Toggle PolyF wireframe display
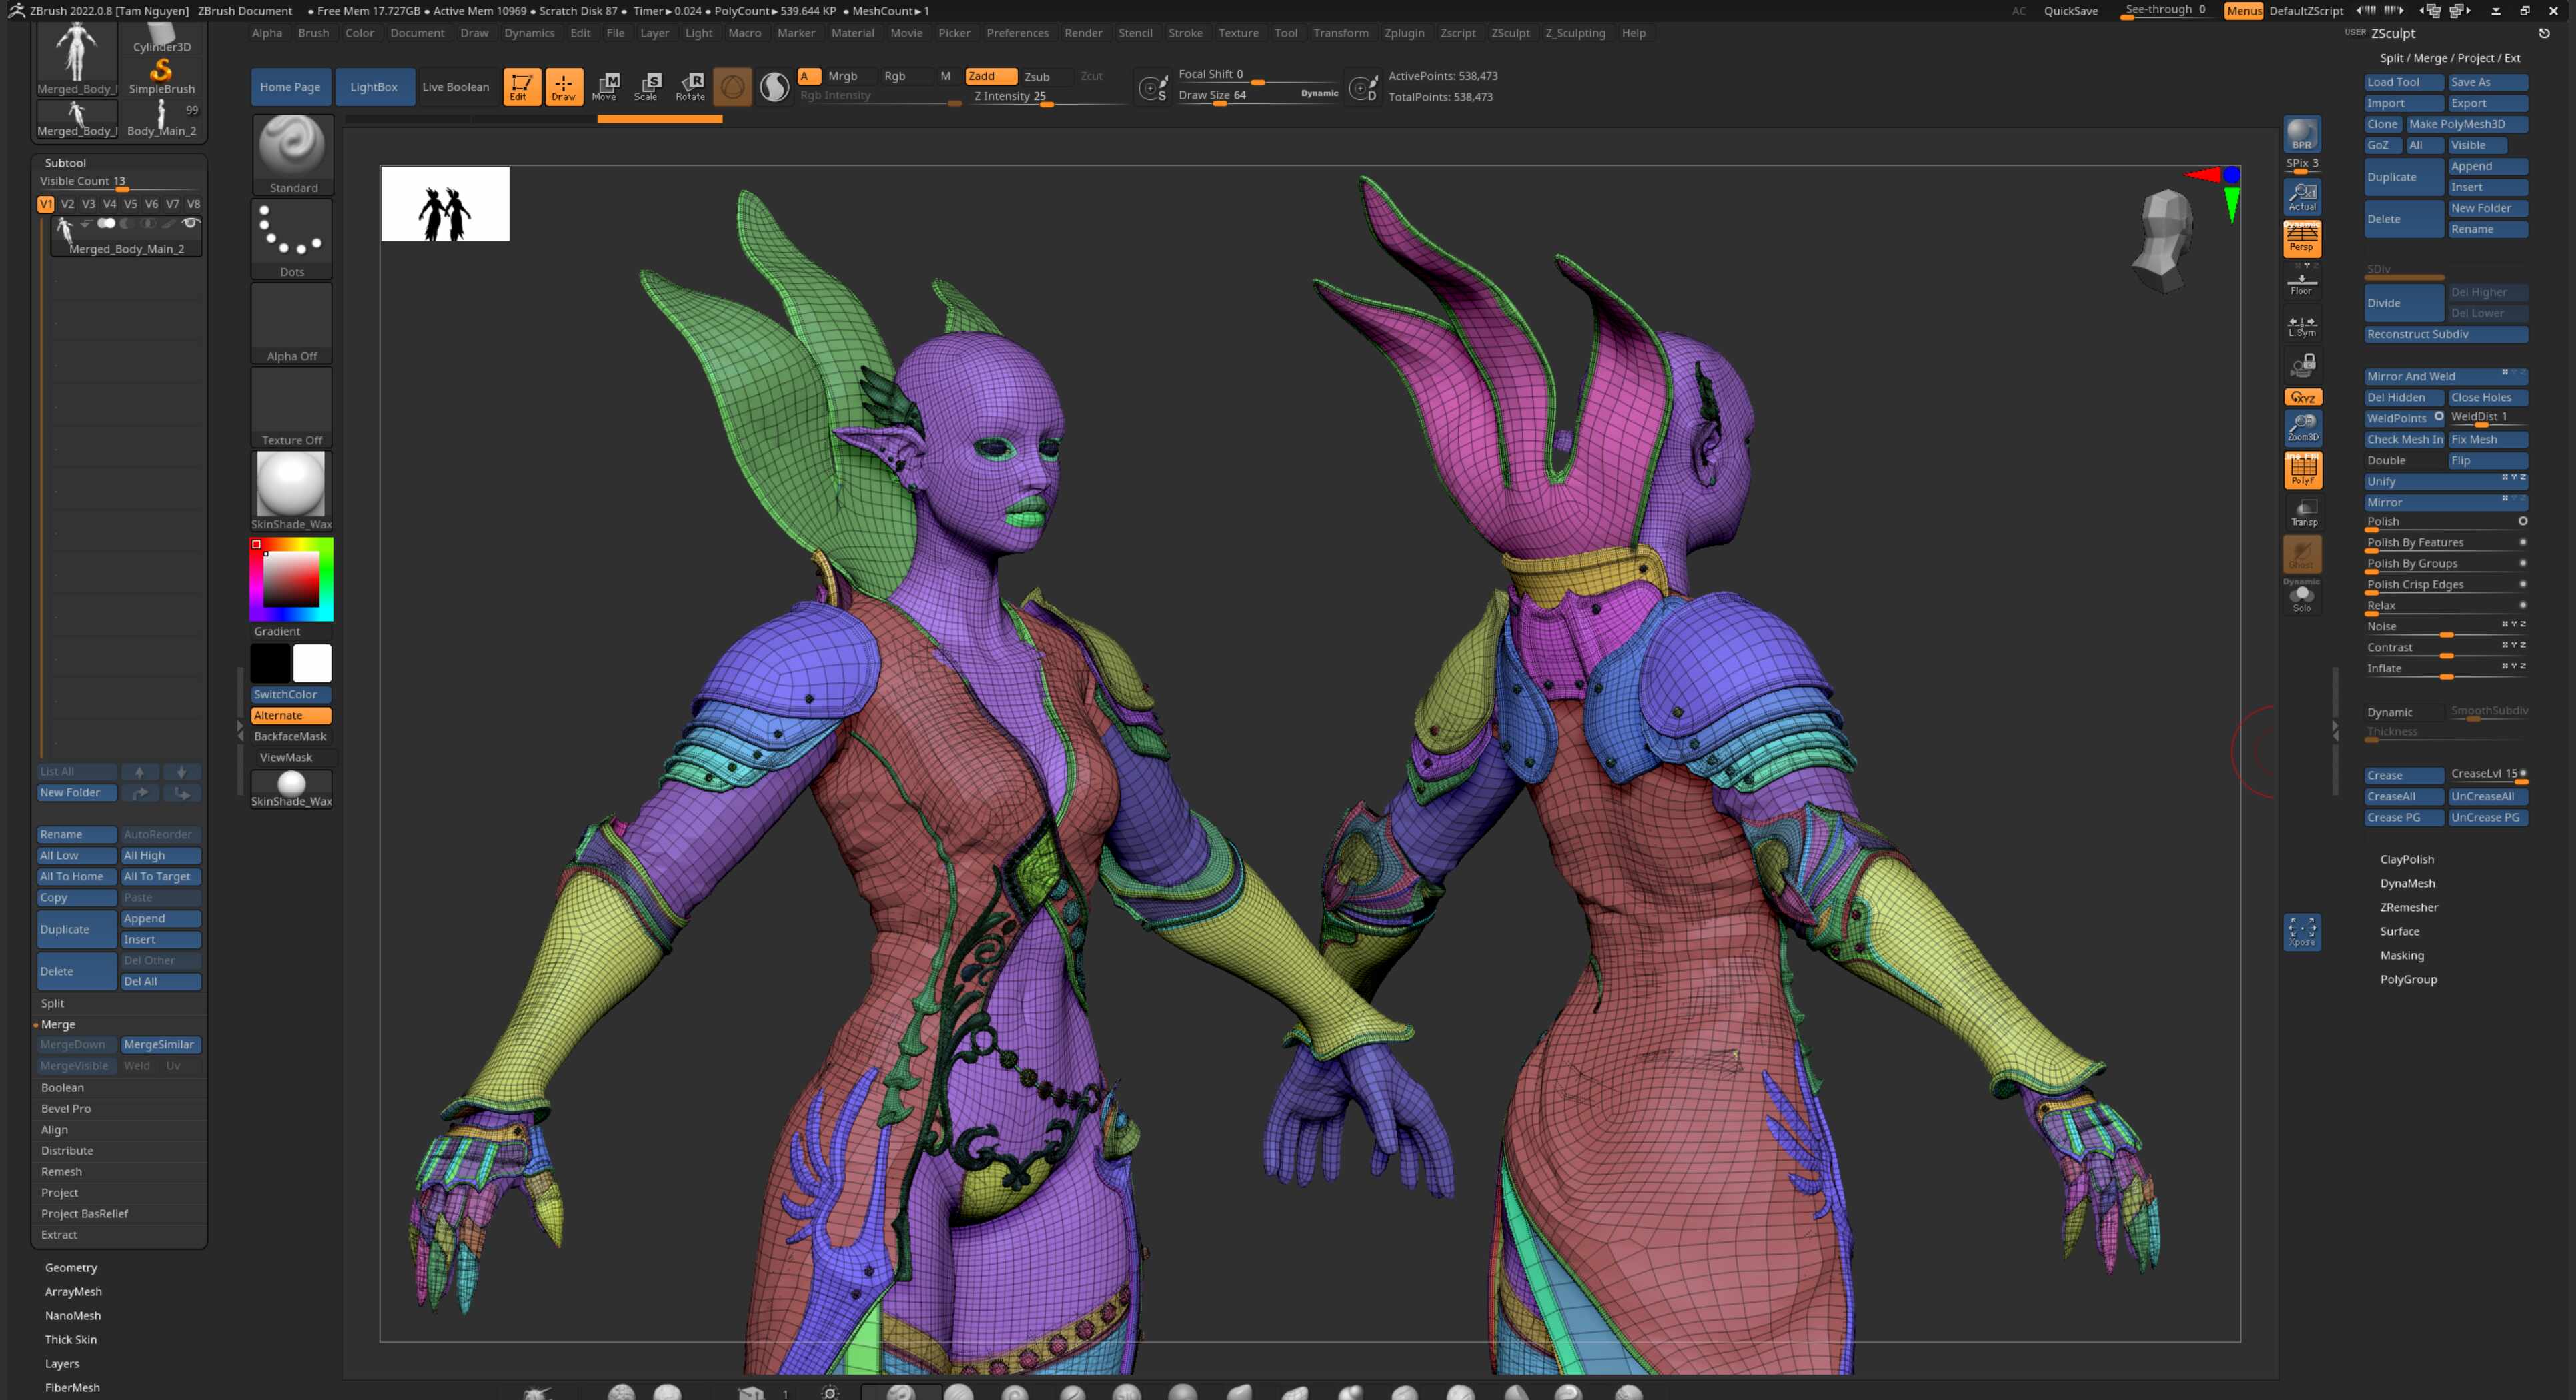This screenshot has height=1400, width=2576. 2302,470
